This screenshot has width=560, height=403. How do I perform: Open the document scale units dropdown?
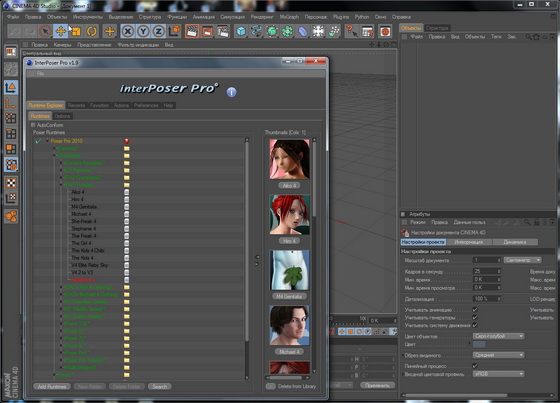pyautogui.click(x=522, y=260)
